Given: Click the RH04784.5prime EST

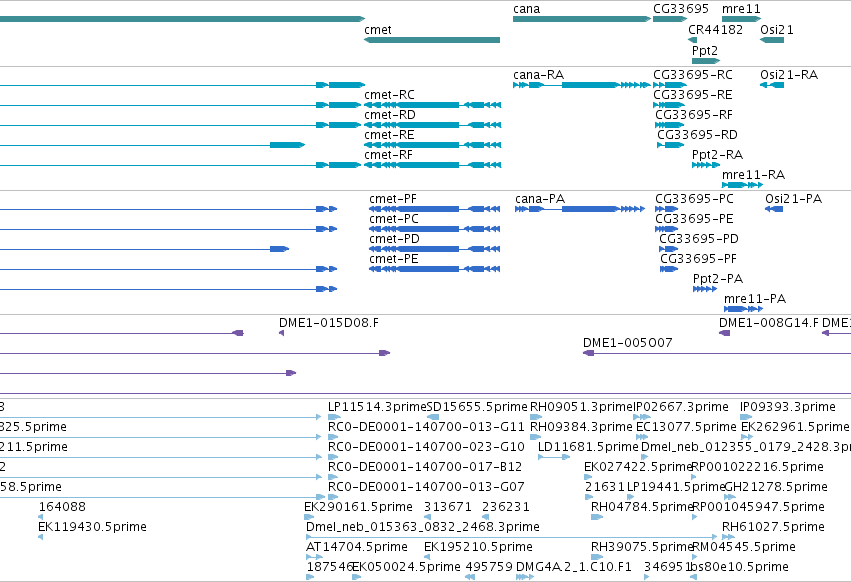Looking at the screenshot, I should pos(597,517).
